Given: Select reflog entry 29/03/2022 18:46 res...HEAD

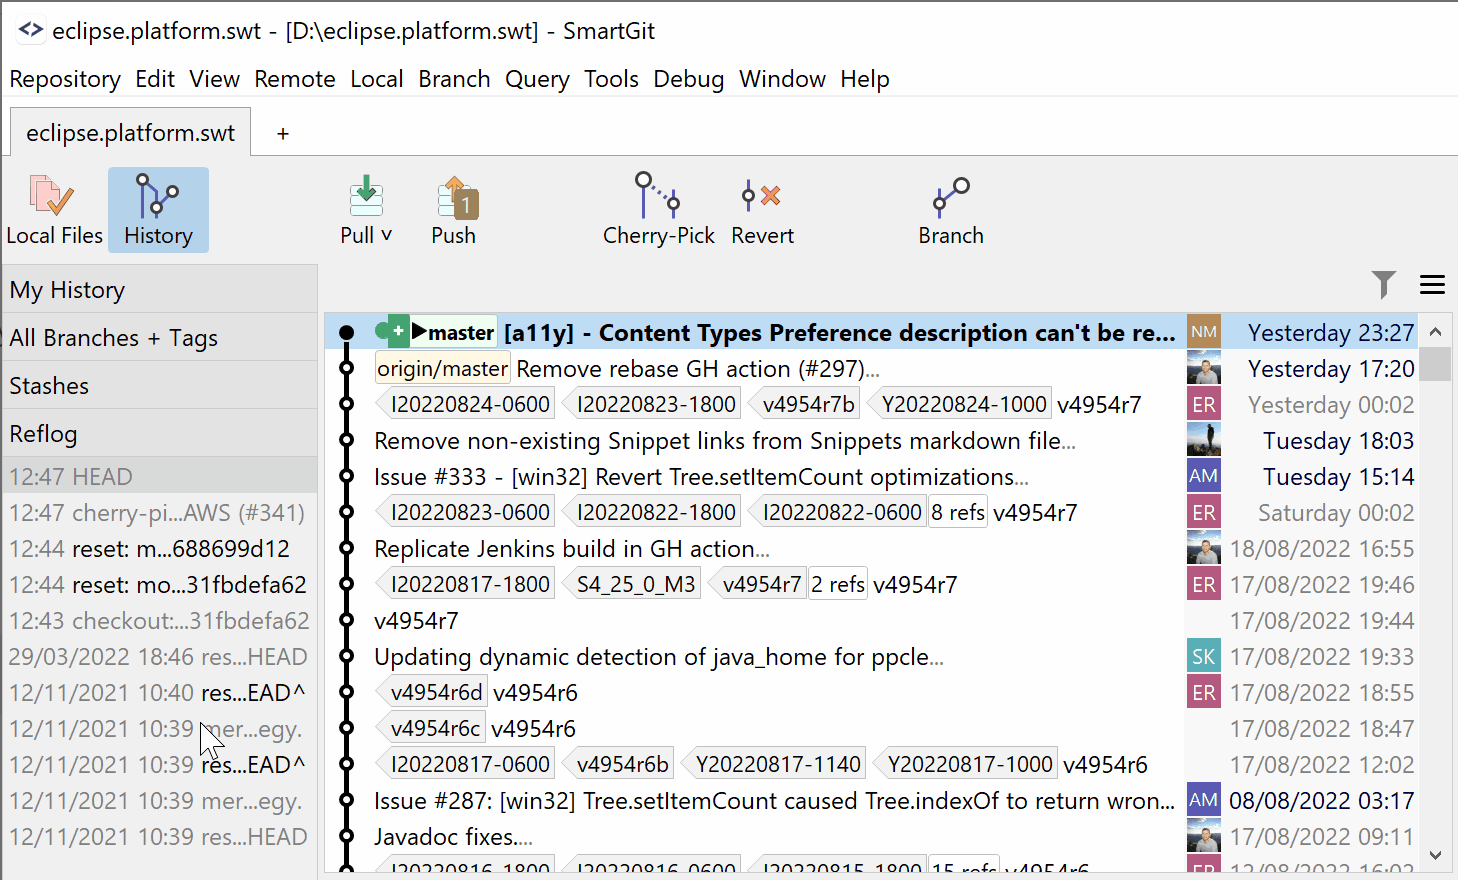Looking at the screenshot, I should click(x=160, y=657).
